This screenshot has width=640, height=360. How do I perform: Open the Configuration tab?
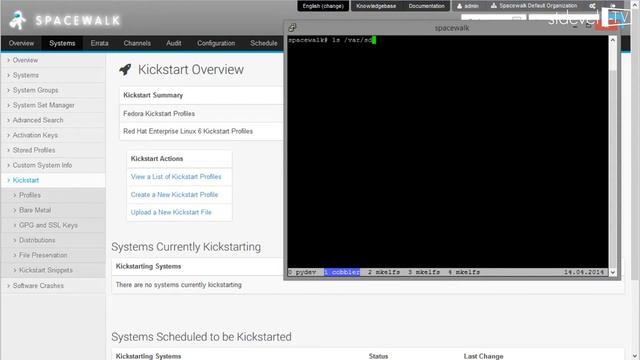pos(216,43)
